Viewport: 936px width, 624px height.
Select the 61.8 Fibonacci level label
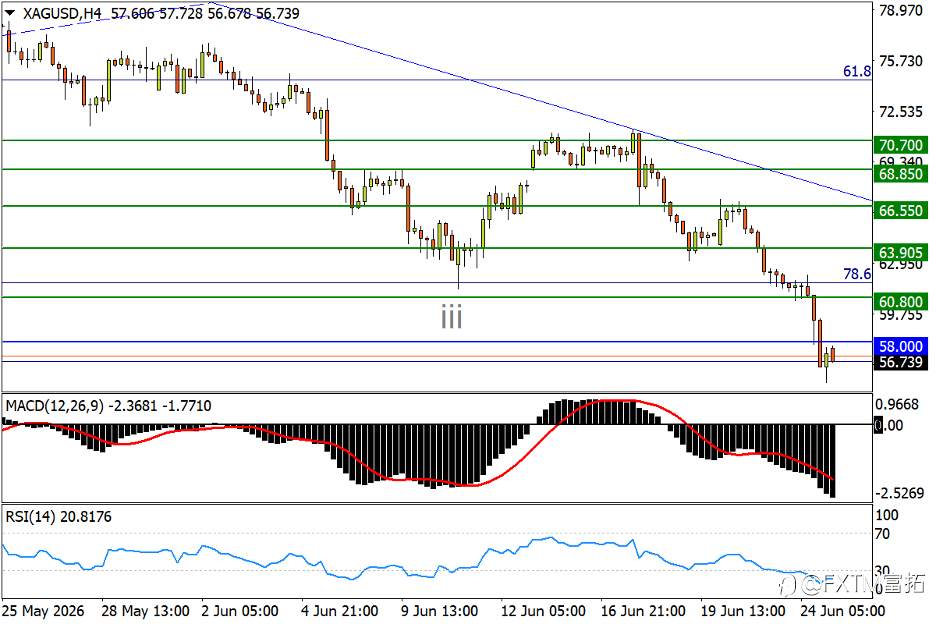point(857,72)
